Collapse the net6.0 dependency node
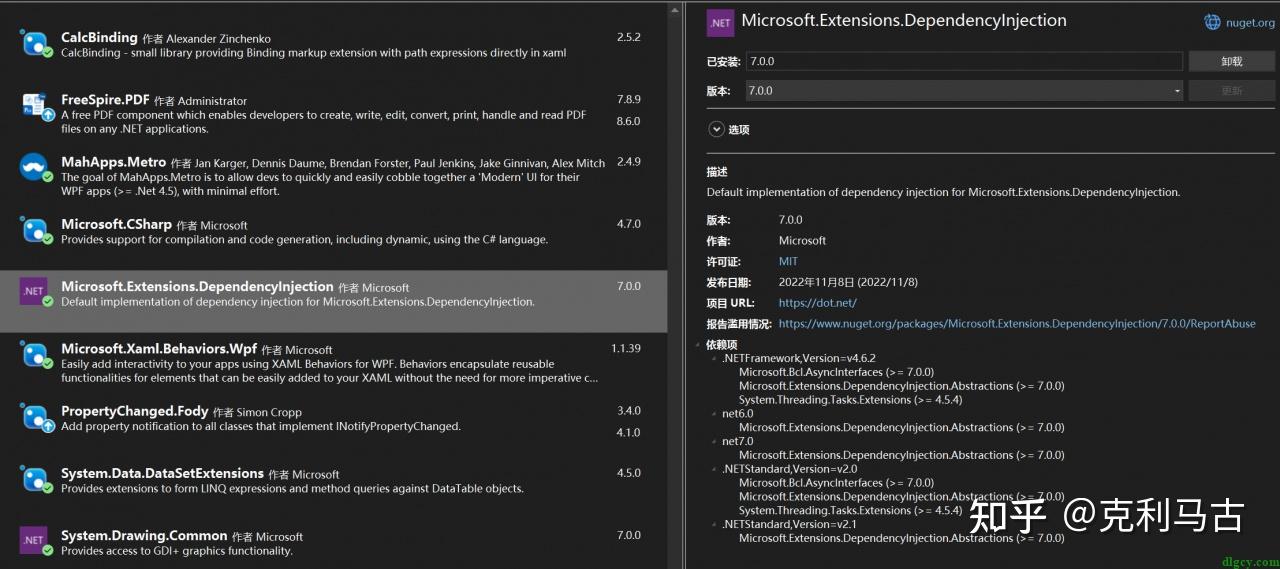The height and width of the screenshot is (569, 1280). pyautogui.click(x=713, y=414)
